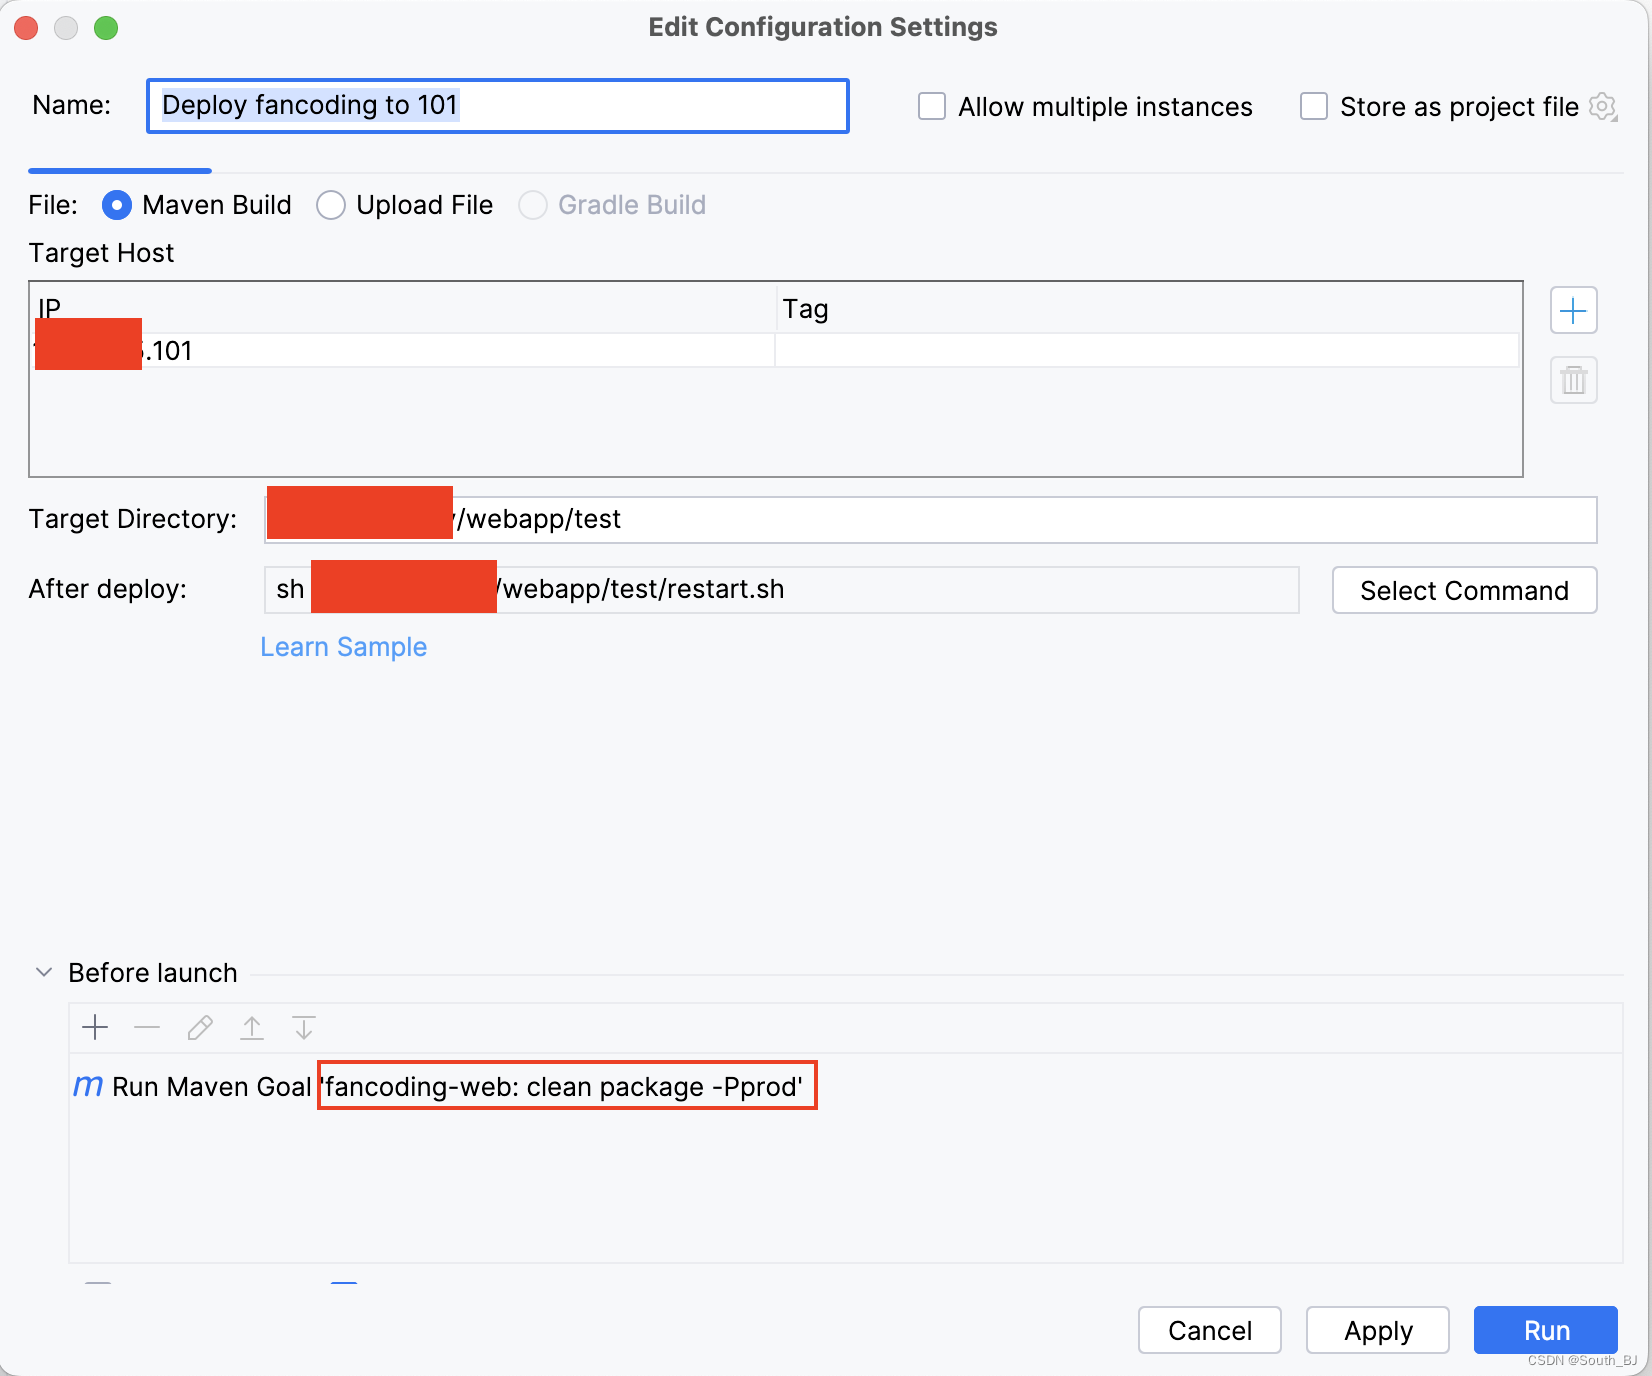Click the Run button
This screenshot has width=1652, height=1376.
click(1546, 1330)
